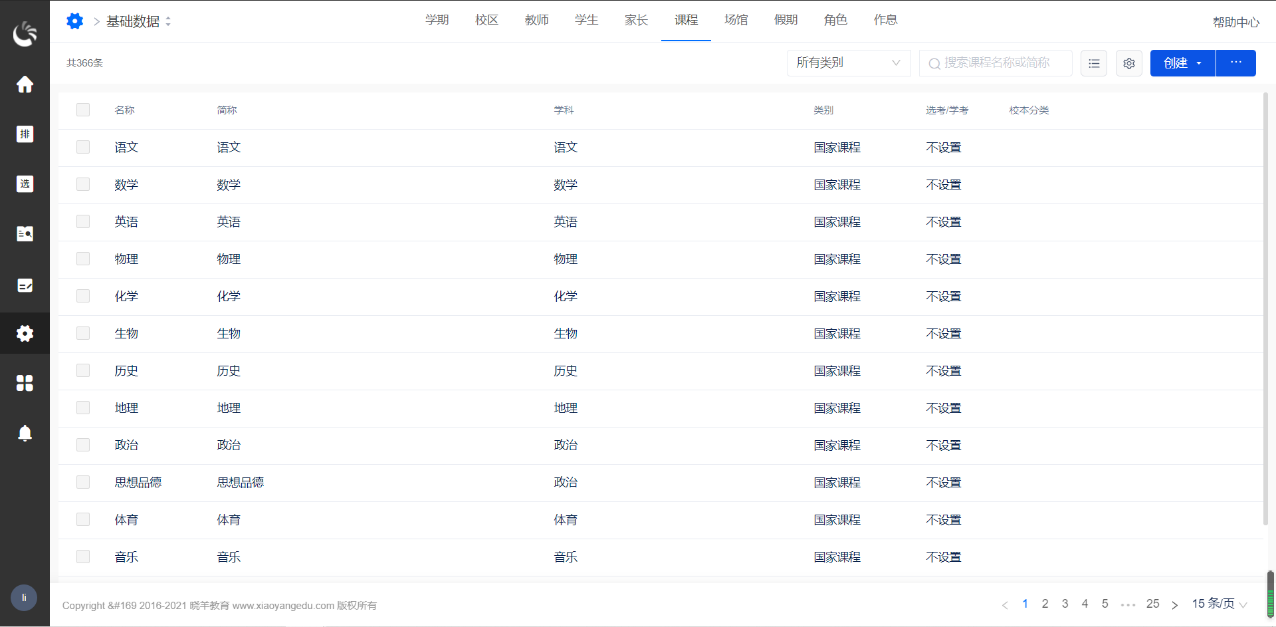Open column settings via the gear icon
Screen dimensions: 1276x627
(1128, 62)
